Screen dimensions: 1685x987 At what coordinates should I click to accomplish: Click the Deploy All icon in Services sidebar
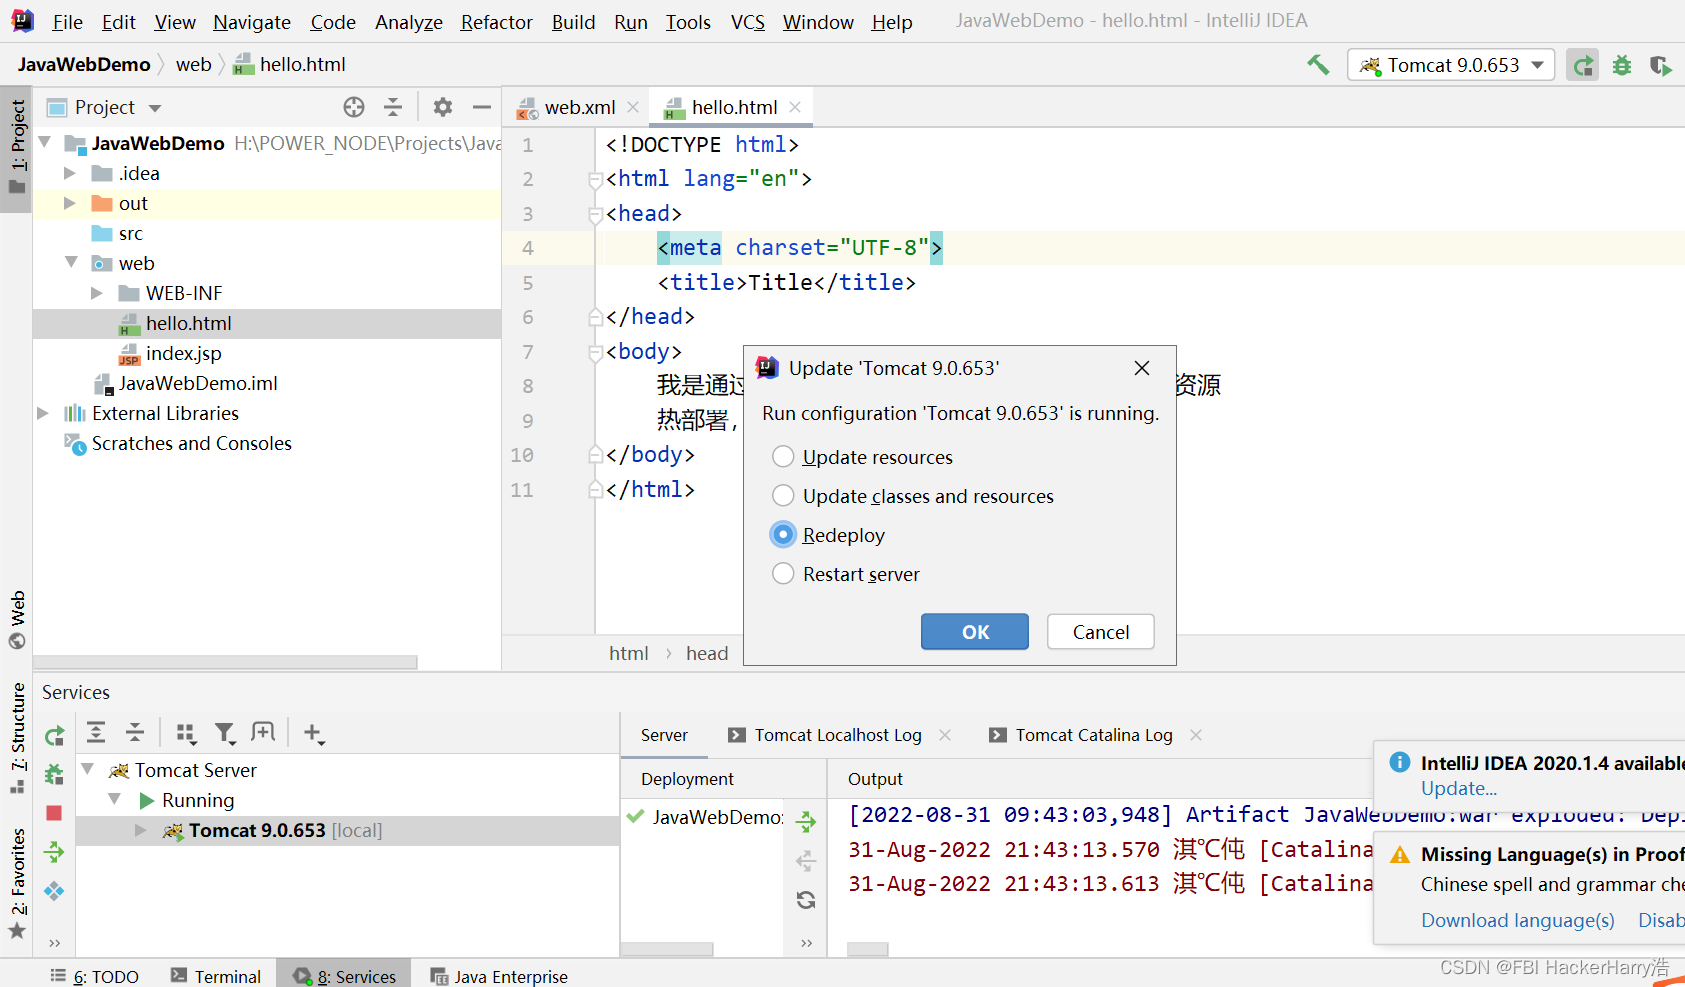(x=54, y=852)
